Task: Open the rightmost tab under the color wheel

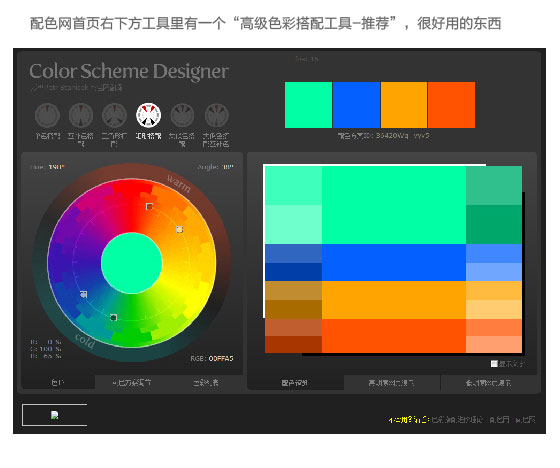Action: (206, 383)
